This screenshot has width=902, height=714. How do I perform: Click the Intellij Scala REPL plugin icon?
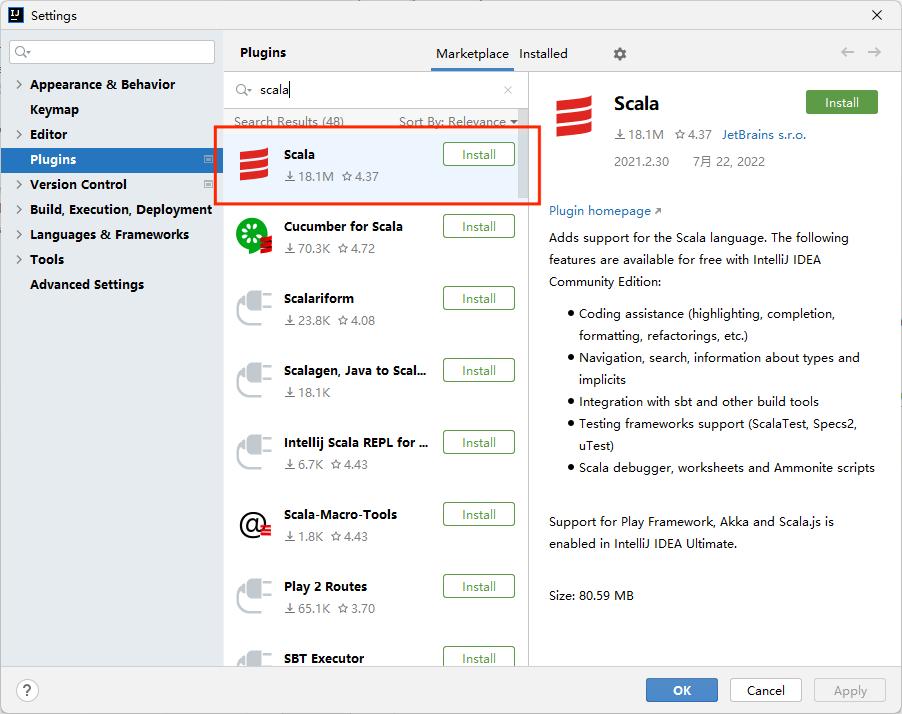(254, 452)
